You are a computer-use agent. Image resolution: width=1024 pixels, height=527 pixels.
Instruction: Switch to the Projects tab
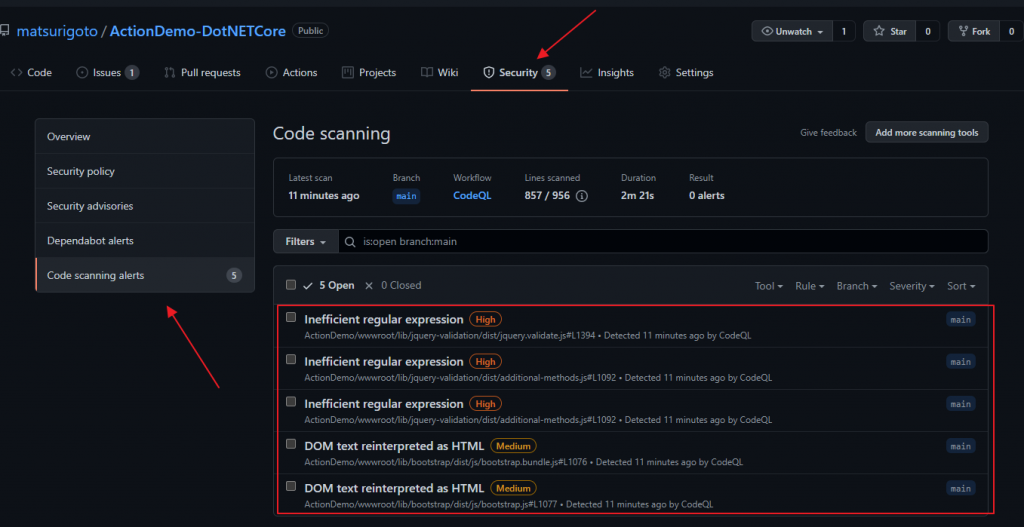369,72
